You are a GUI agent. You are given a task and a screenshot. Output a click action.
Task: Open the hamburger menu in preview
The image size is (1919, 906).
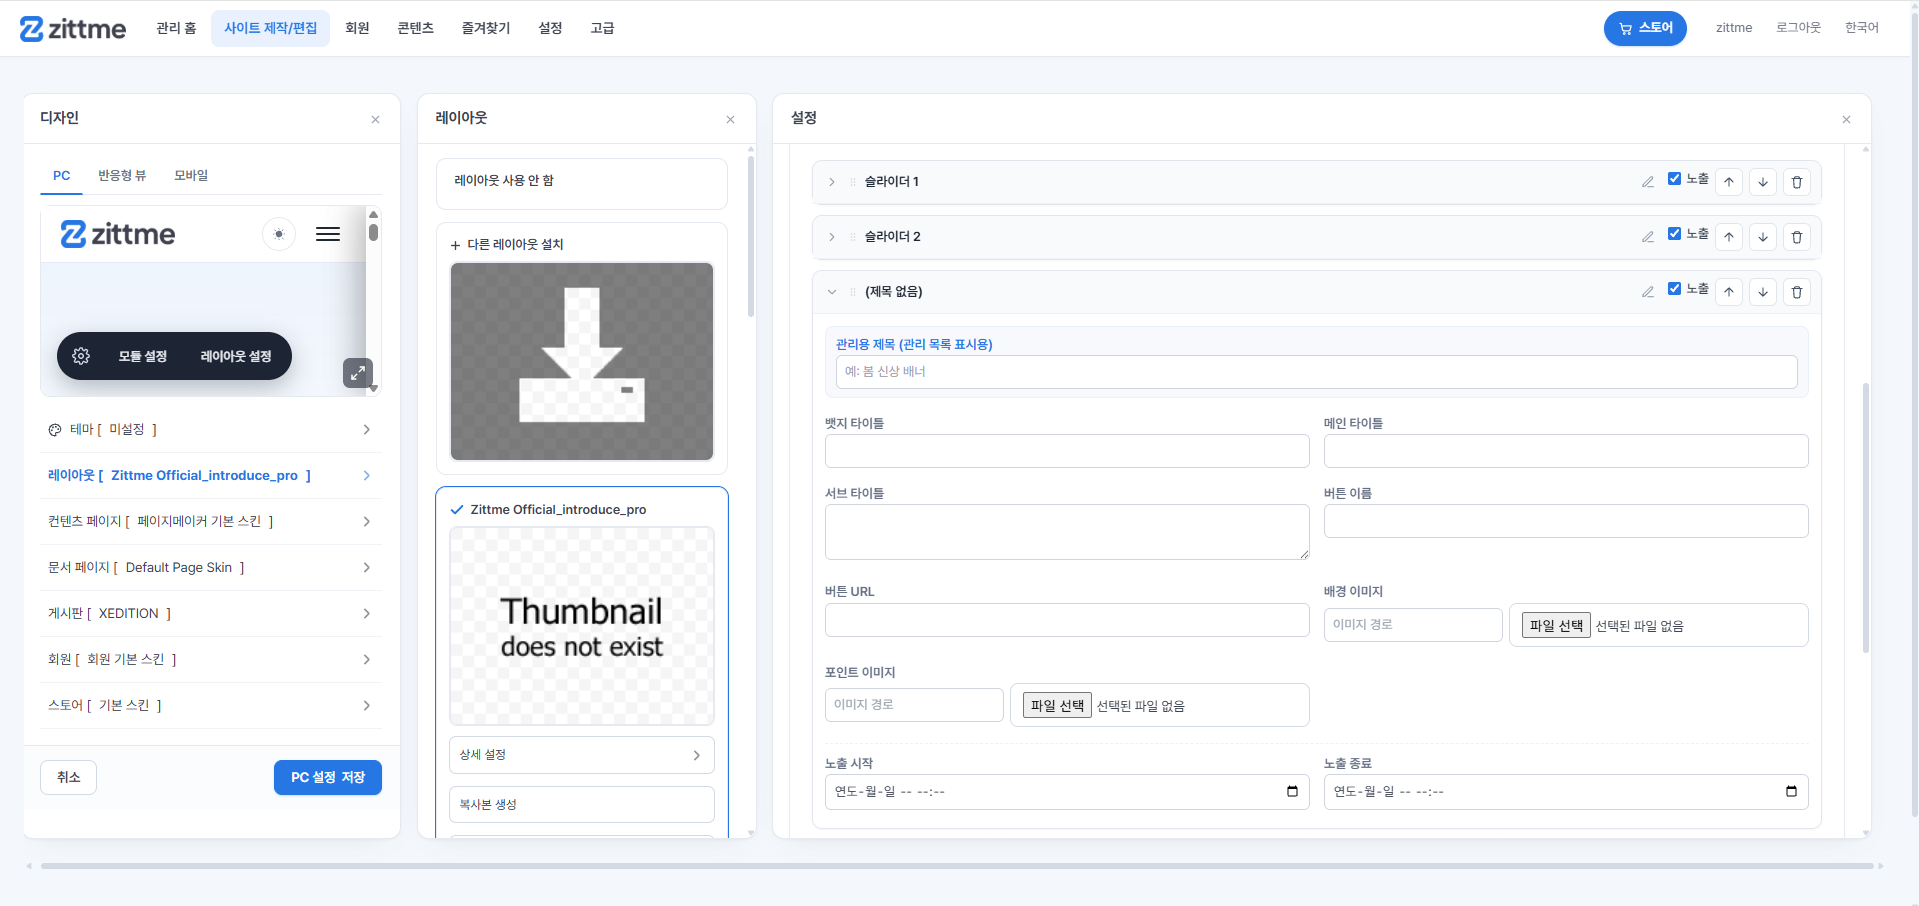coord(328,234)
